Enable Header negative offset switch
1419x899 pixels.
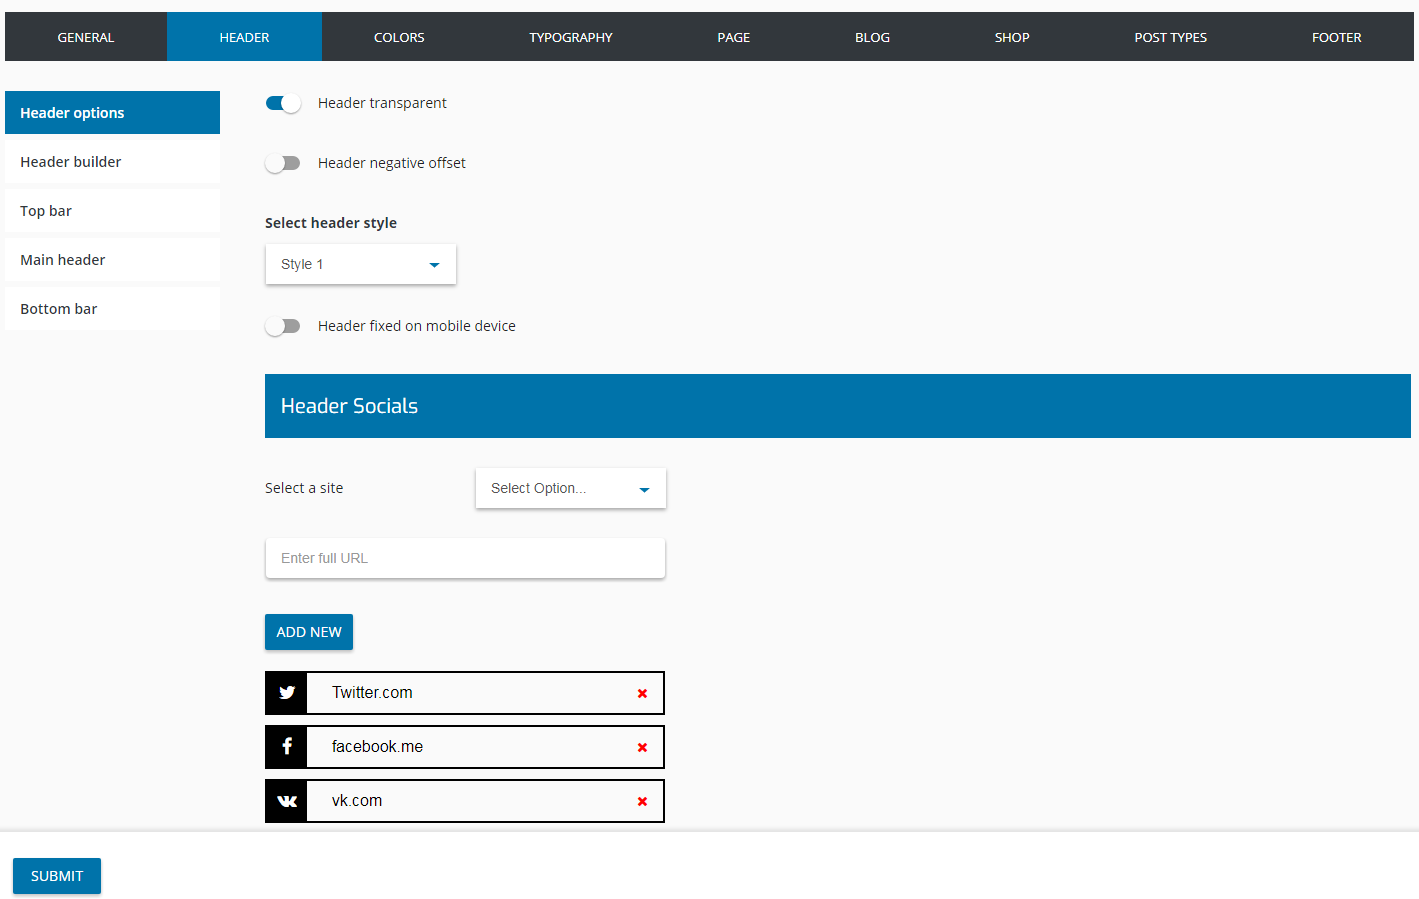(x=283, y=163)
